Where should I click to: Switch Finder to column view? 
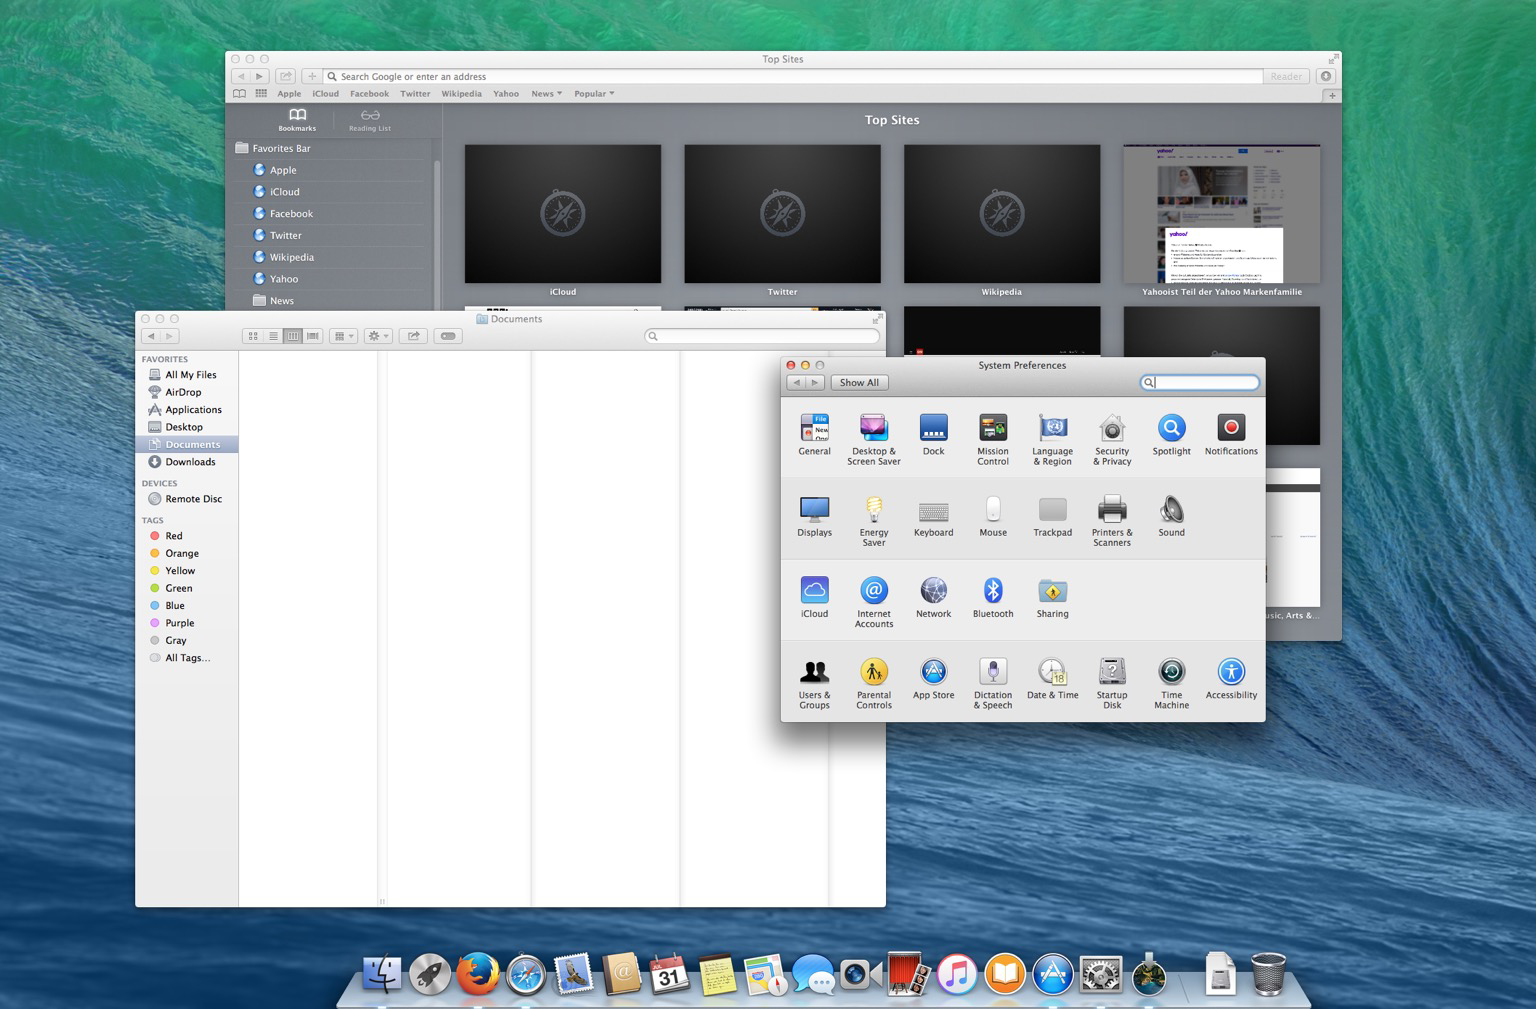click(x=293, y=336)
